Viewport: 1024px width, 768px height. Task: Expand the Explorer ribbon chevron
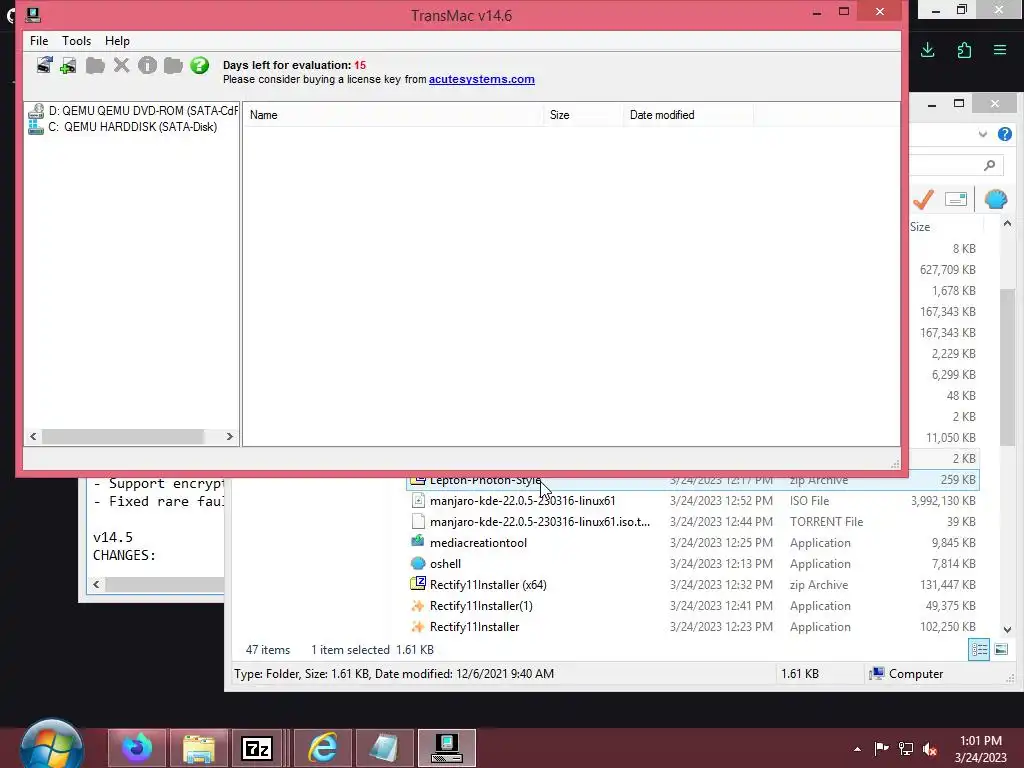(x=983, y=134)
